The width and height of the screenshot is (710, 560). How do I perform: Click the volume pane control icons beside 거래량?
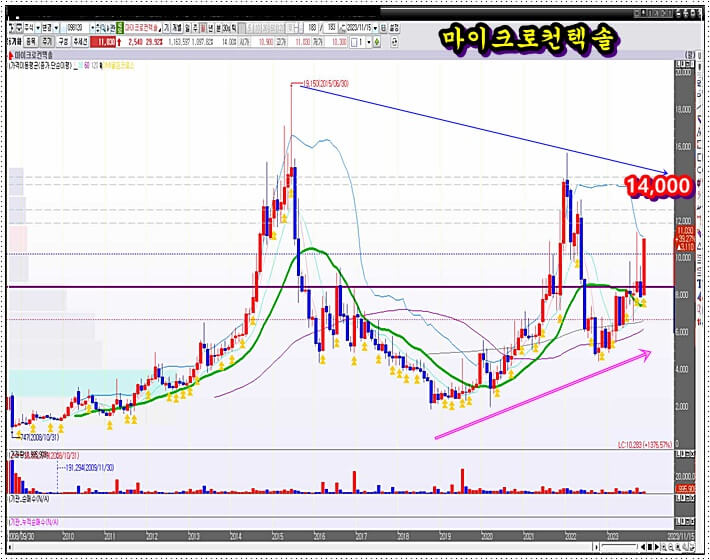pos(685,454)
